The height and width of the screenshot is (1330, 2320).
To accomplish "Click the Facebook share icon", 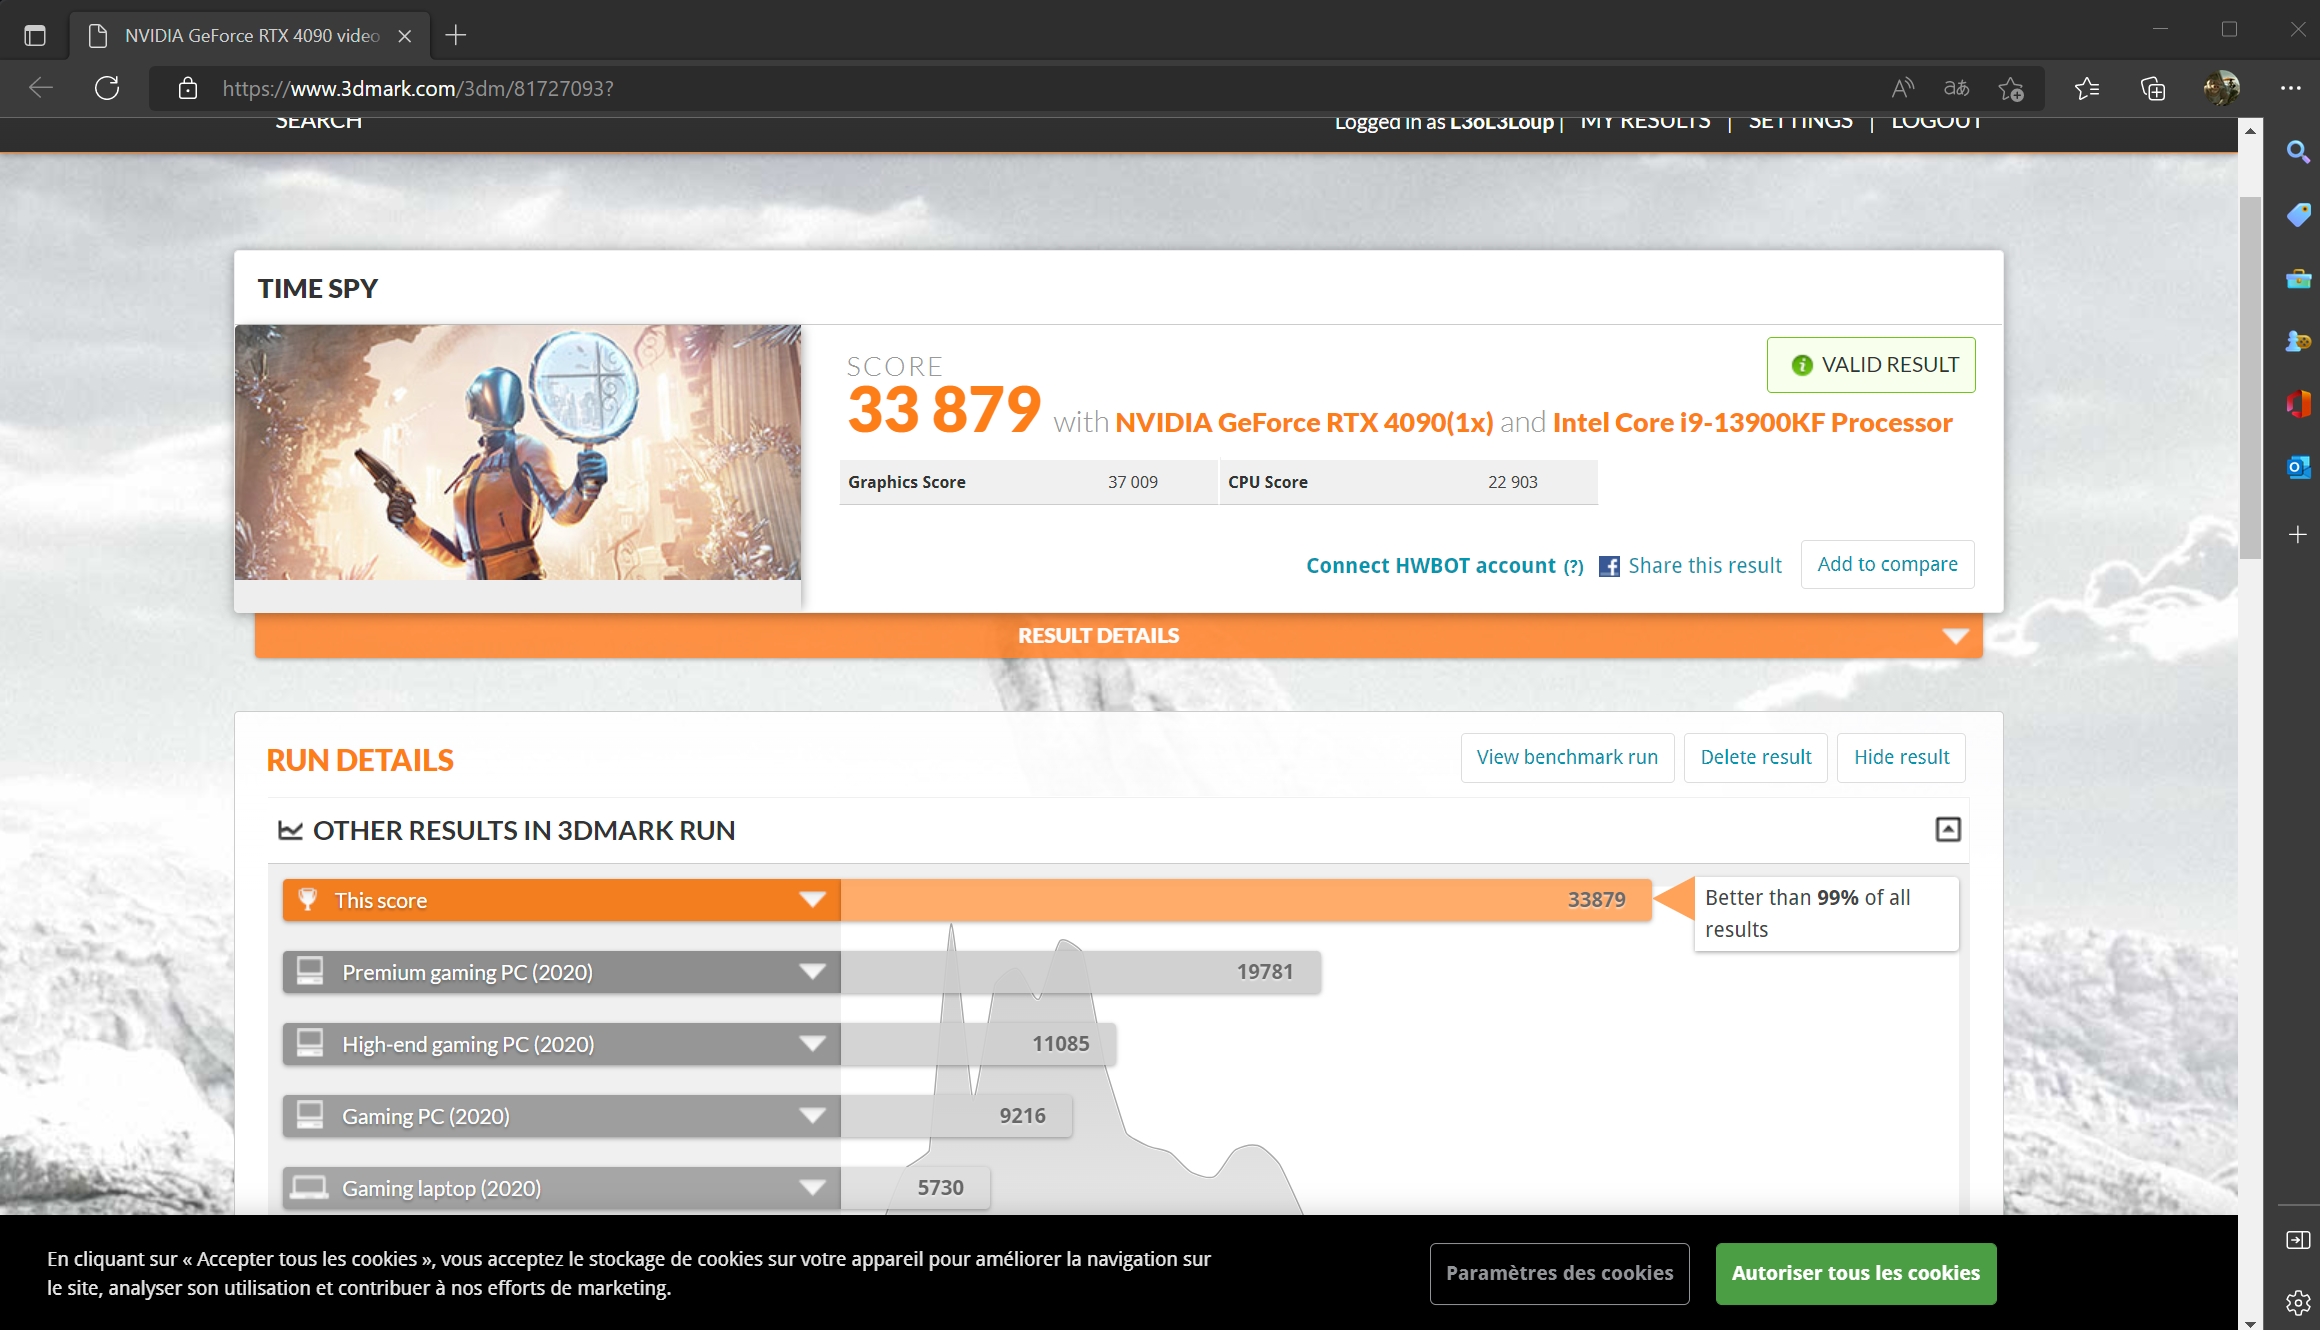I will coord(1609,566).
